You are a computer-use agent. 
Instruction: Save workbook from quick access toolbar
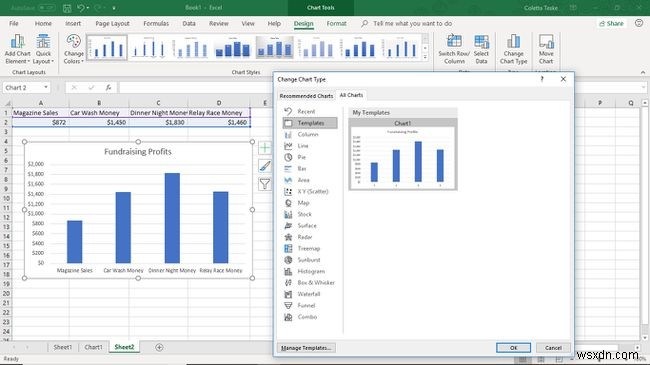[67, 8]
